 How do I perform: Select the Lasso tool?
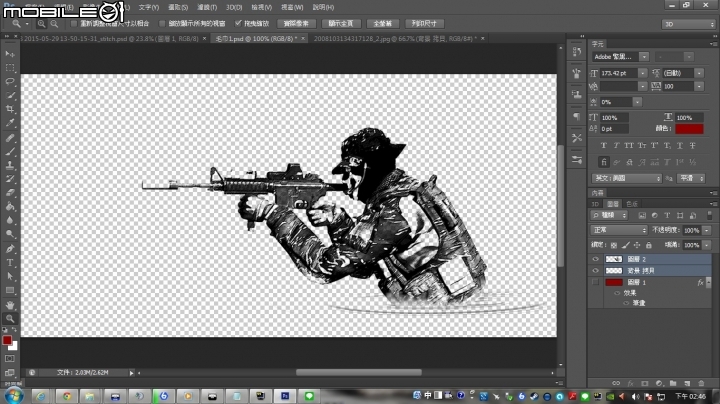click(11, 81)
